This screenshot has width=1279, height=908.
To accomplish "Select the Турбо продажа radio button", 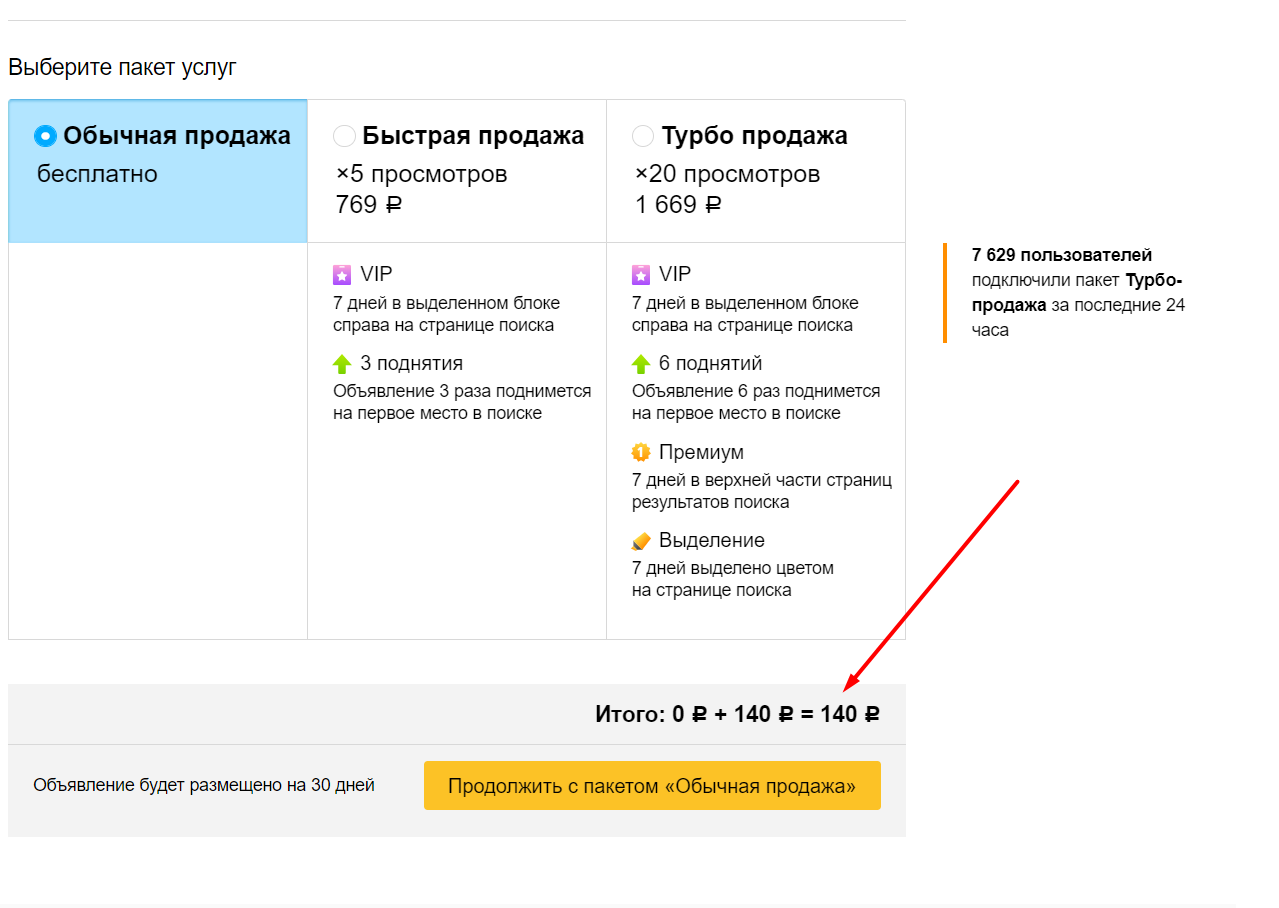I will click(643, 136).
